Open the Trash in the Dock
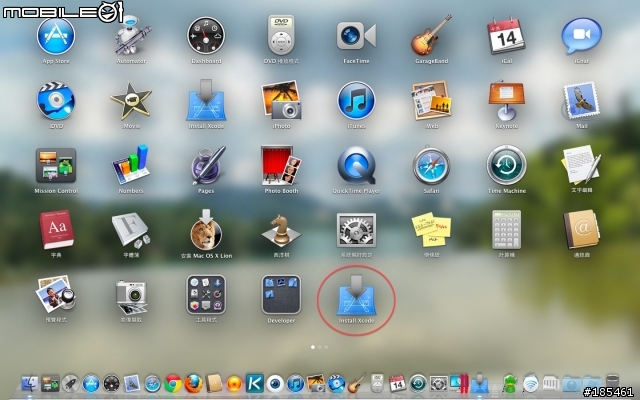Viewport: 640px width, 400px height. [x=612, y=383]
